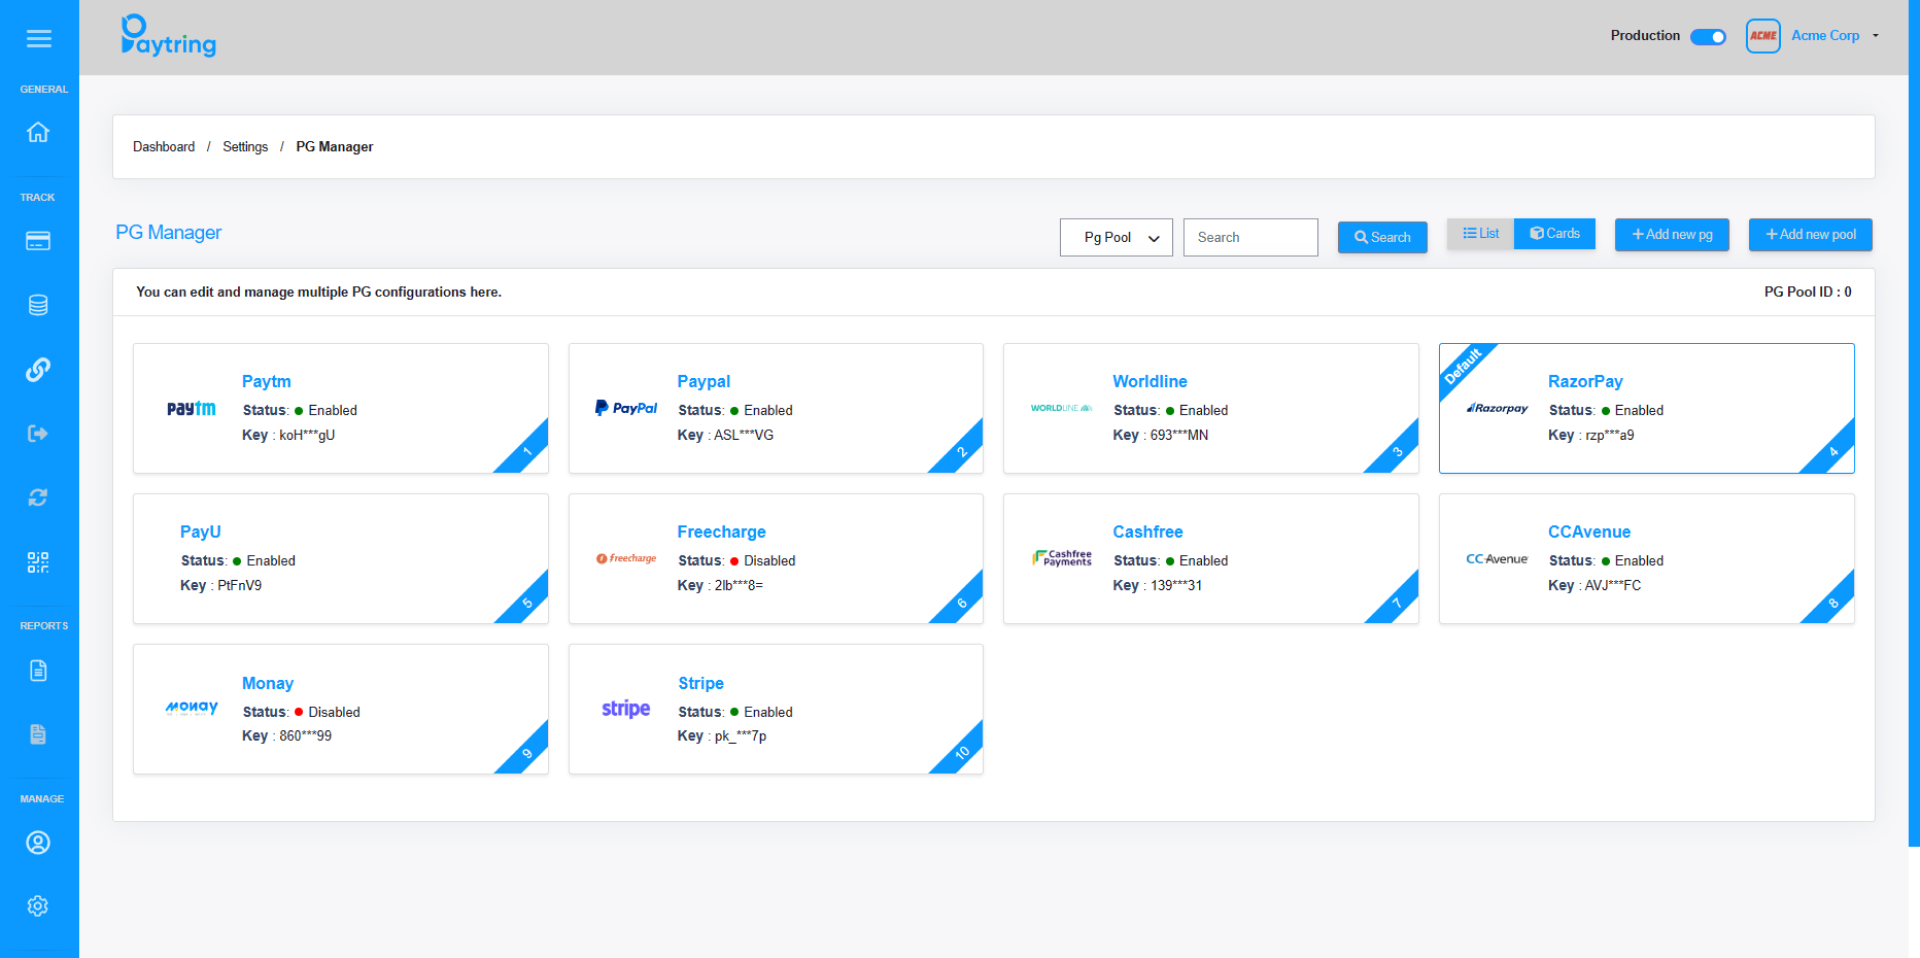Open the Paypal gateway title

click(x=704, y=381)
